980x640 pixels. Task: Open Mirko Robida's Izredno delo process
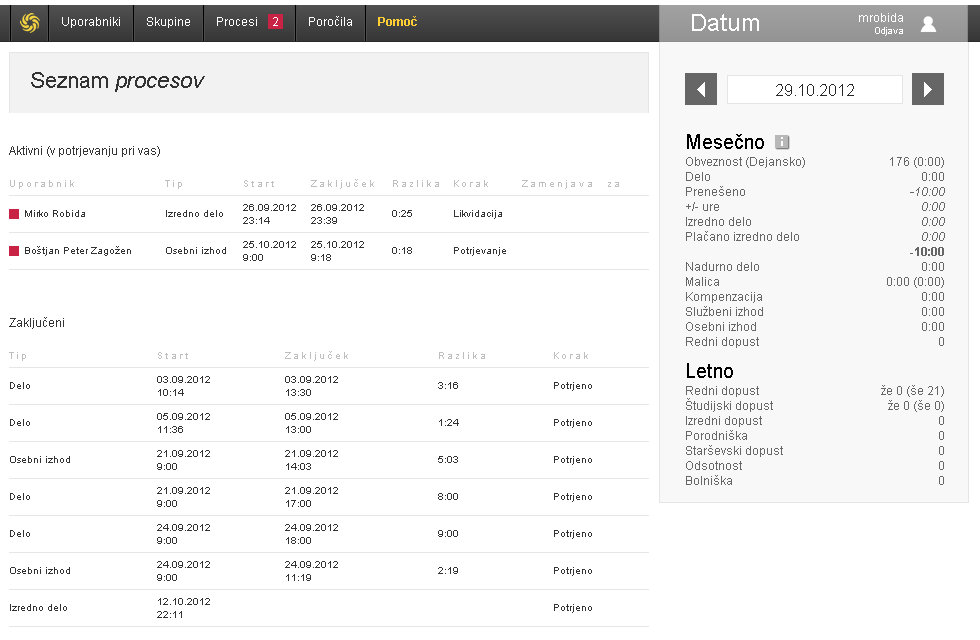[x=196, y=214]
